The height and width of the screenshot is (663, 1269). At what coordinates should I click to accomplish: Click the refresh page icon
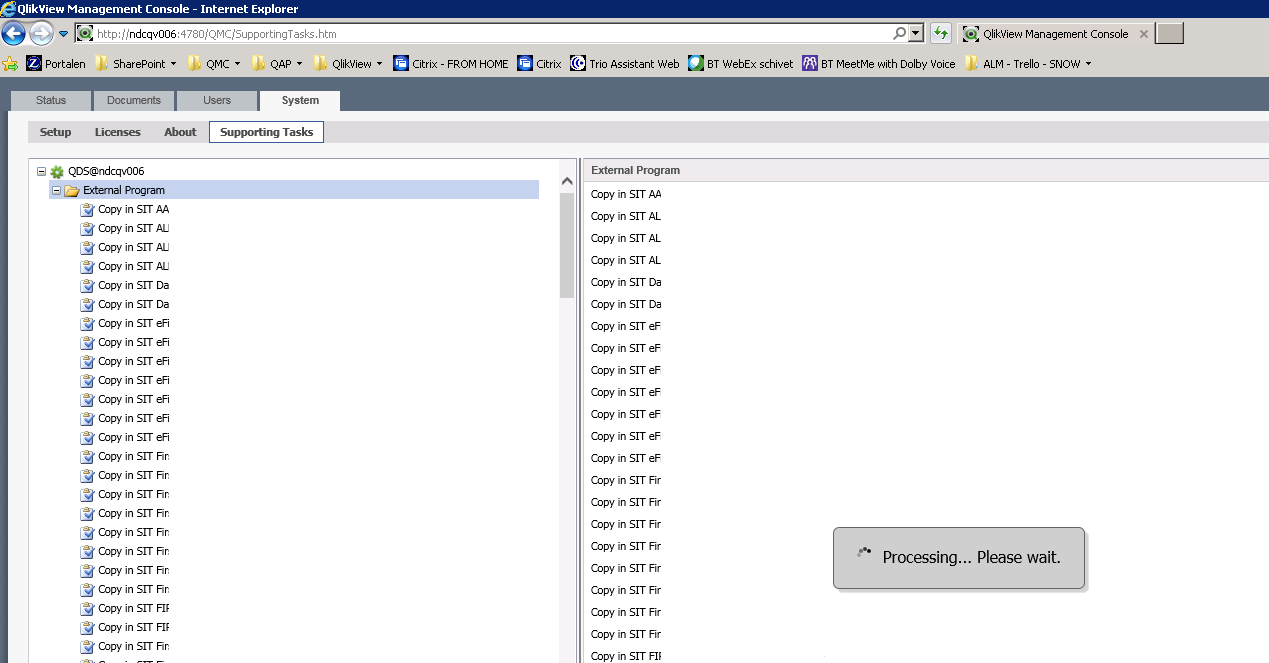(x=940, y=34)
